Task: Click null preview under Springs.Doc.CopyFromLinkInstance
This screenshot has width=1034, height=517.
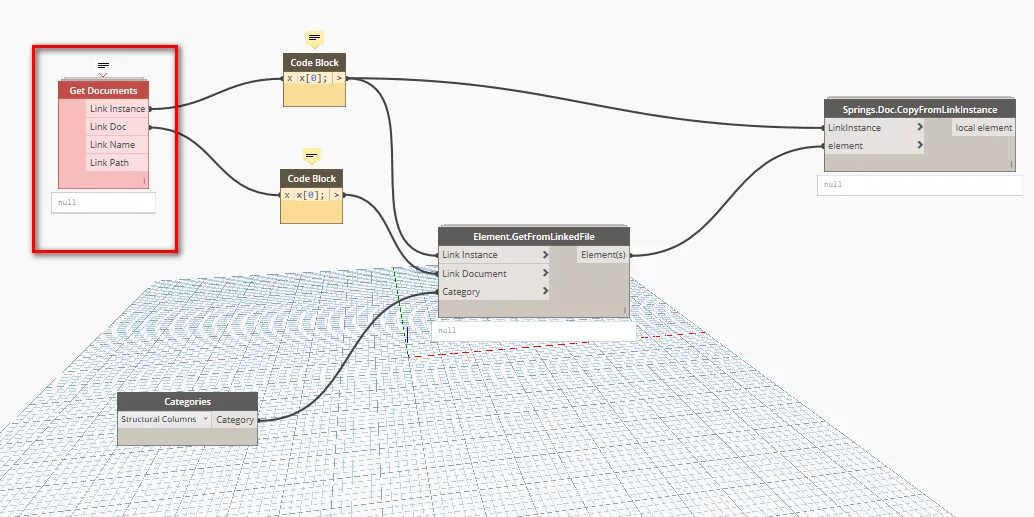Action: pyautogui.click(x=919, y=185)
